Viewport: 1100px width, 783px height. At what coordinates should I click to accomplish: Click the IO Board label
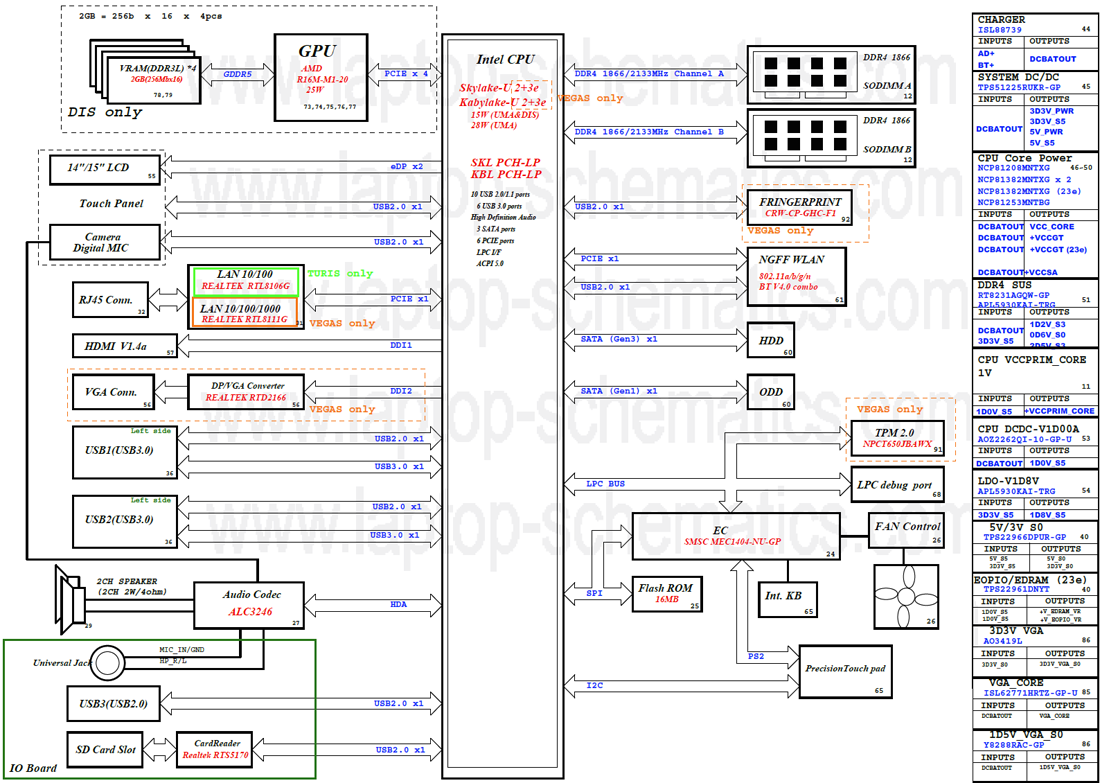(32, 768)
